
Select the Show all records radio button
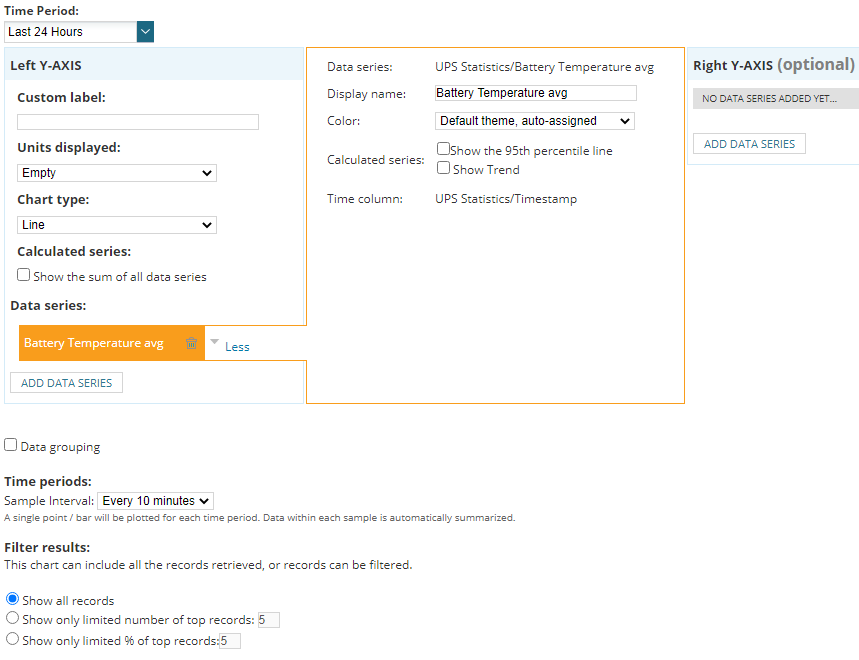[13, 599]
